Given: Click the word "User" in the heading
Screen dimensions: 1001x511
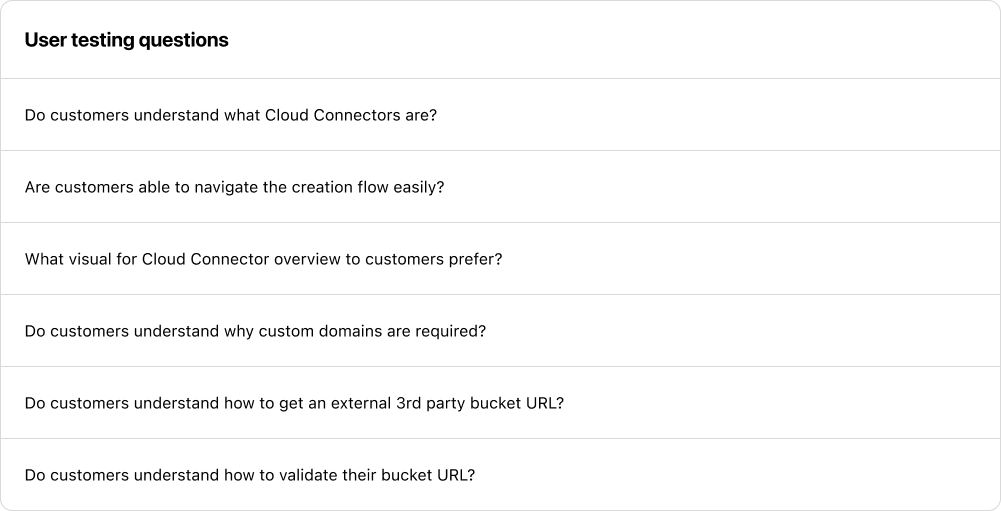Looking at the screenshot, I should pos(43,40).
